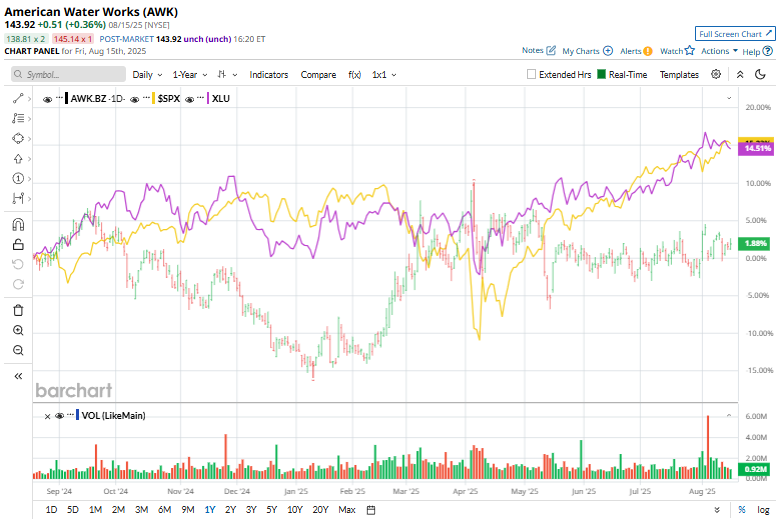Select the measure range tool

point(18,199)
